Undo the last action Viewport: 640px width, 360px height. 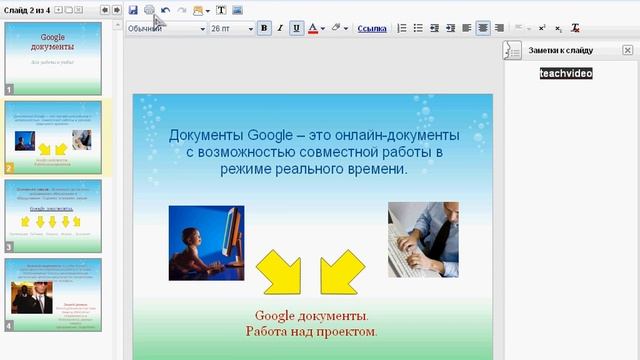(165, 10)
